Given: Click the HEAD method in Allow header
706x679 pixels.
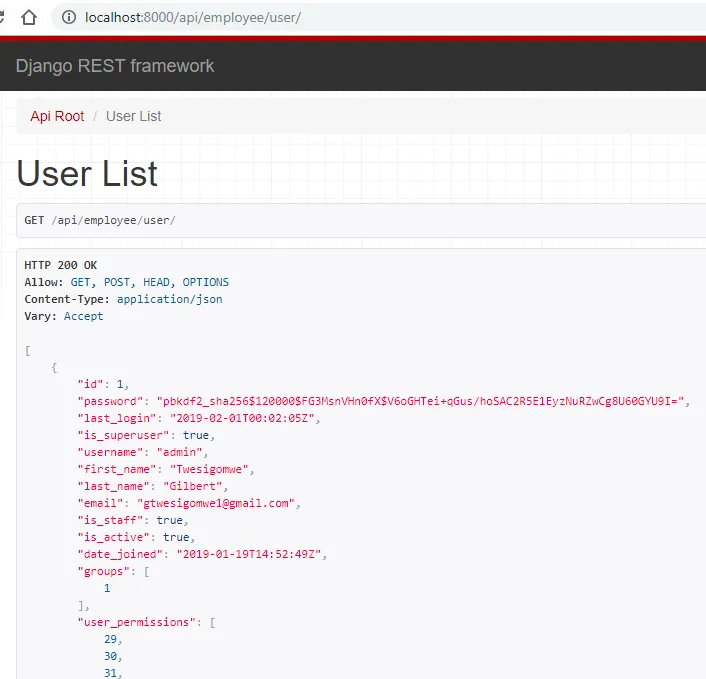Looking at the screenshot, I should click(156, 282).
